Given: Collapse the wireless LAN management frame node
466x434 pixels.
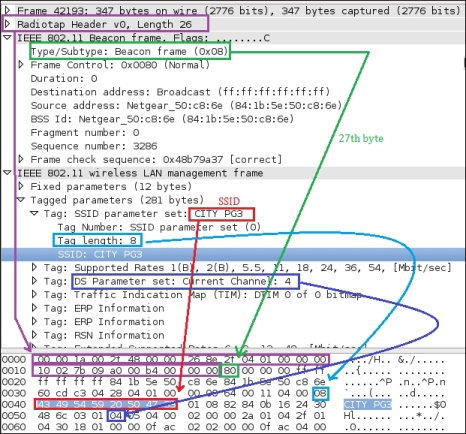Looking at the screenshot, I should point(7,173).
